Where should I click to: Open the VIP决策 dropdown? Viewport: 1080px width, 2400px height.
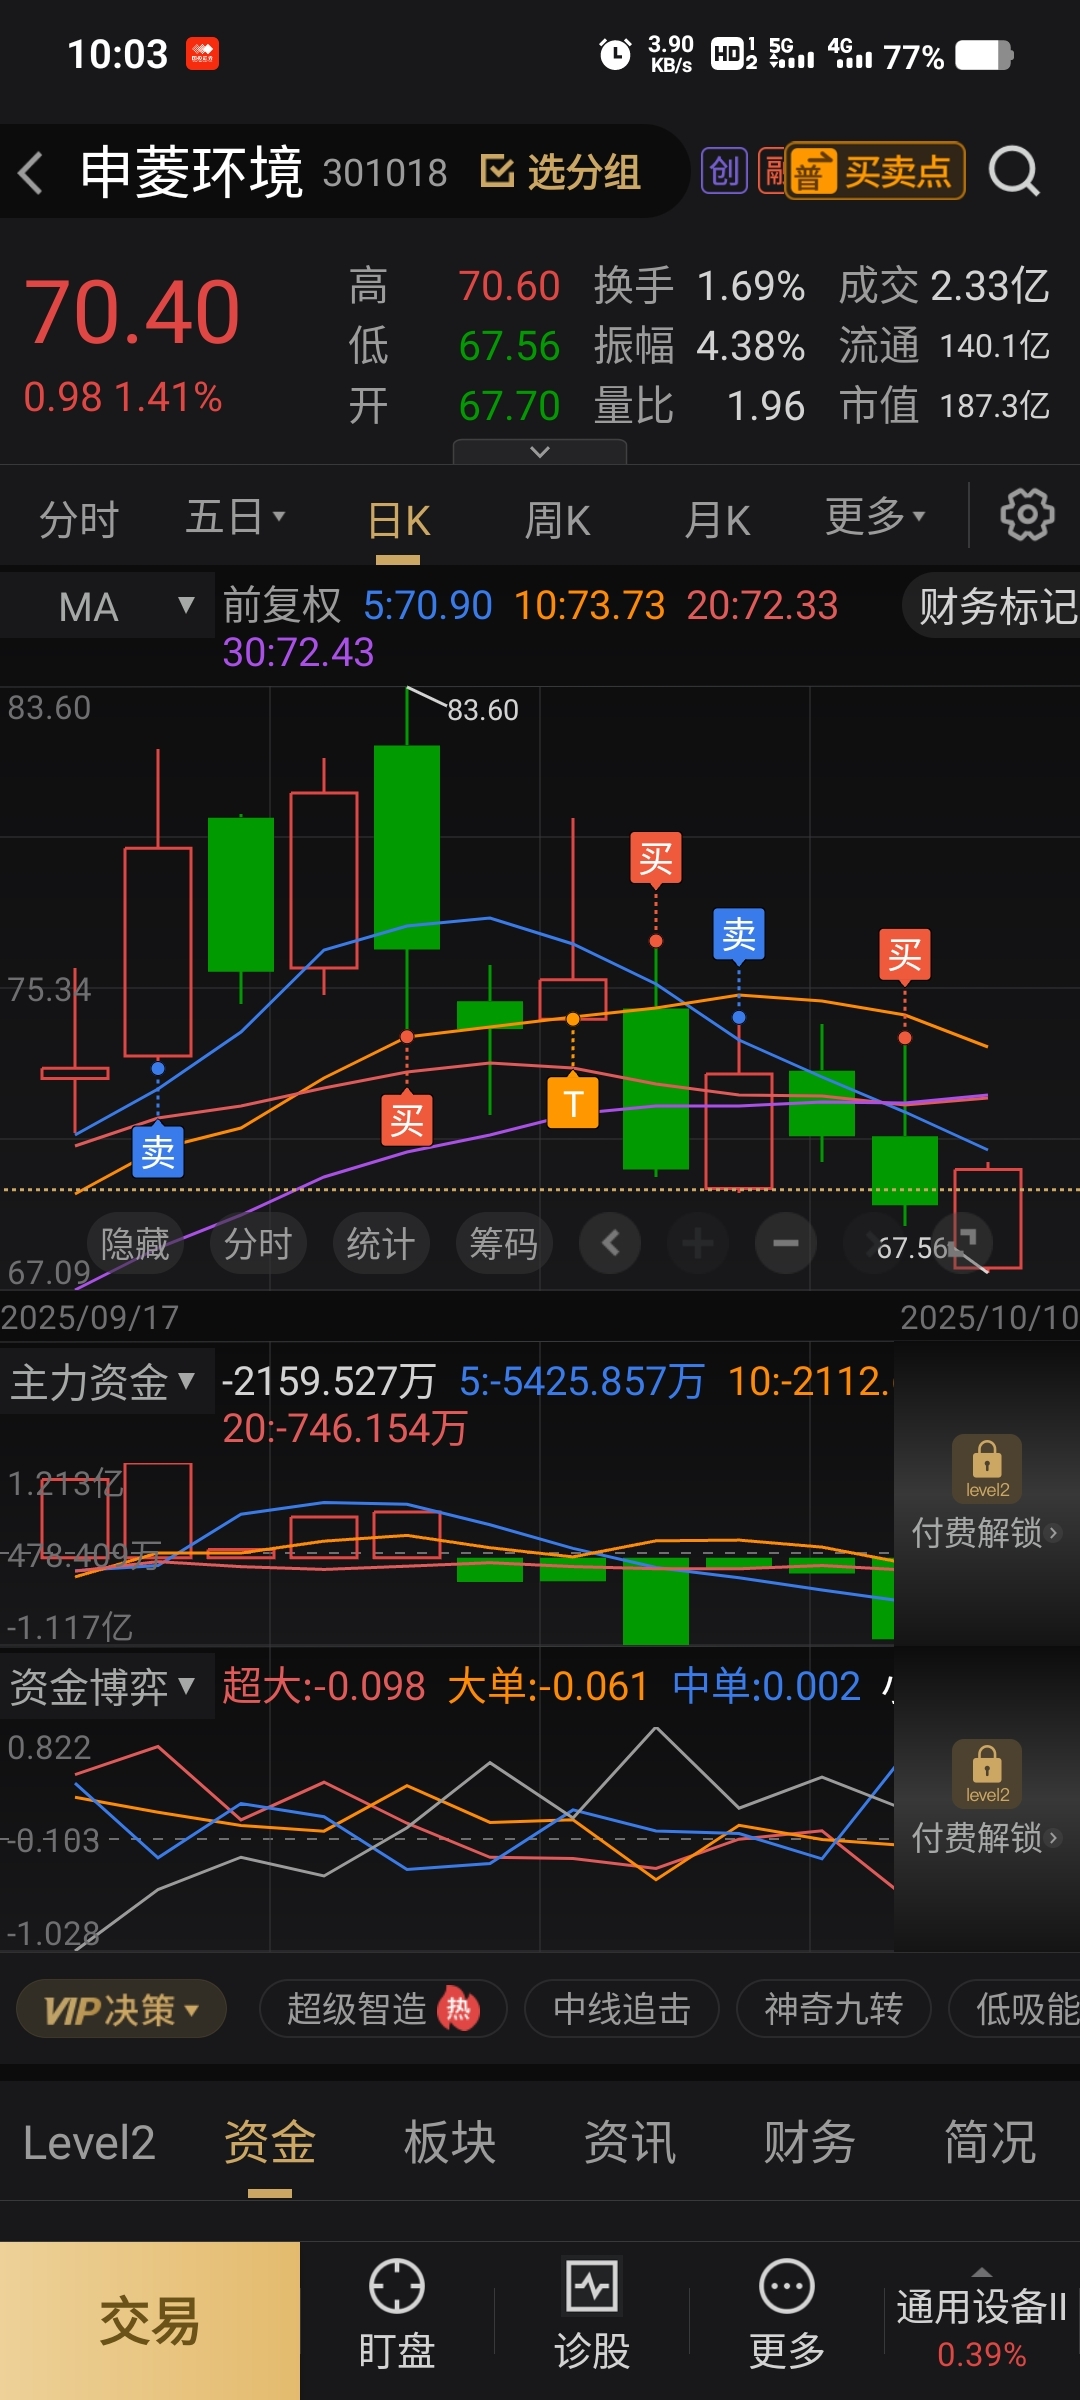click(121, 2009)
